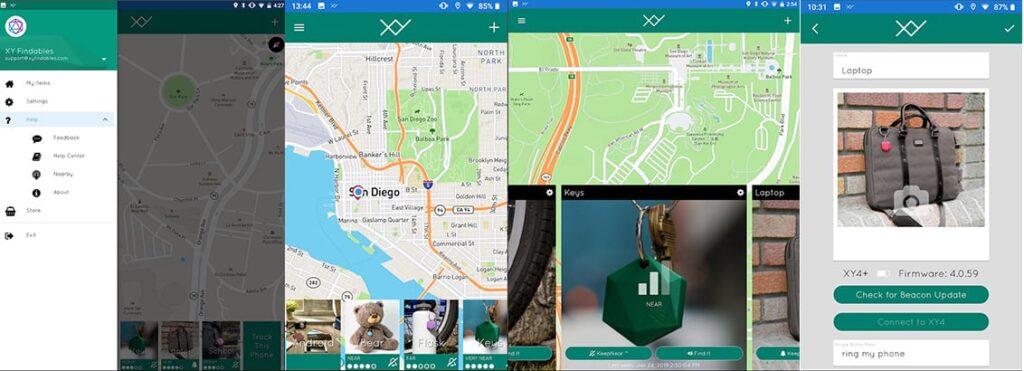Toggle the mute bell on the Bear card
This screenshot has height=371, width=1024.
coord(392,362)
